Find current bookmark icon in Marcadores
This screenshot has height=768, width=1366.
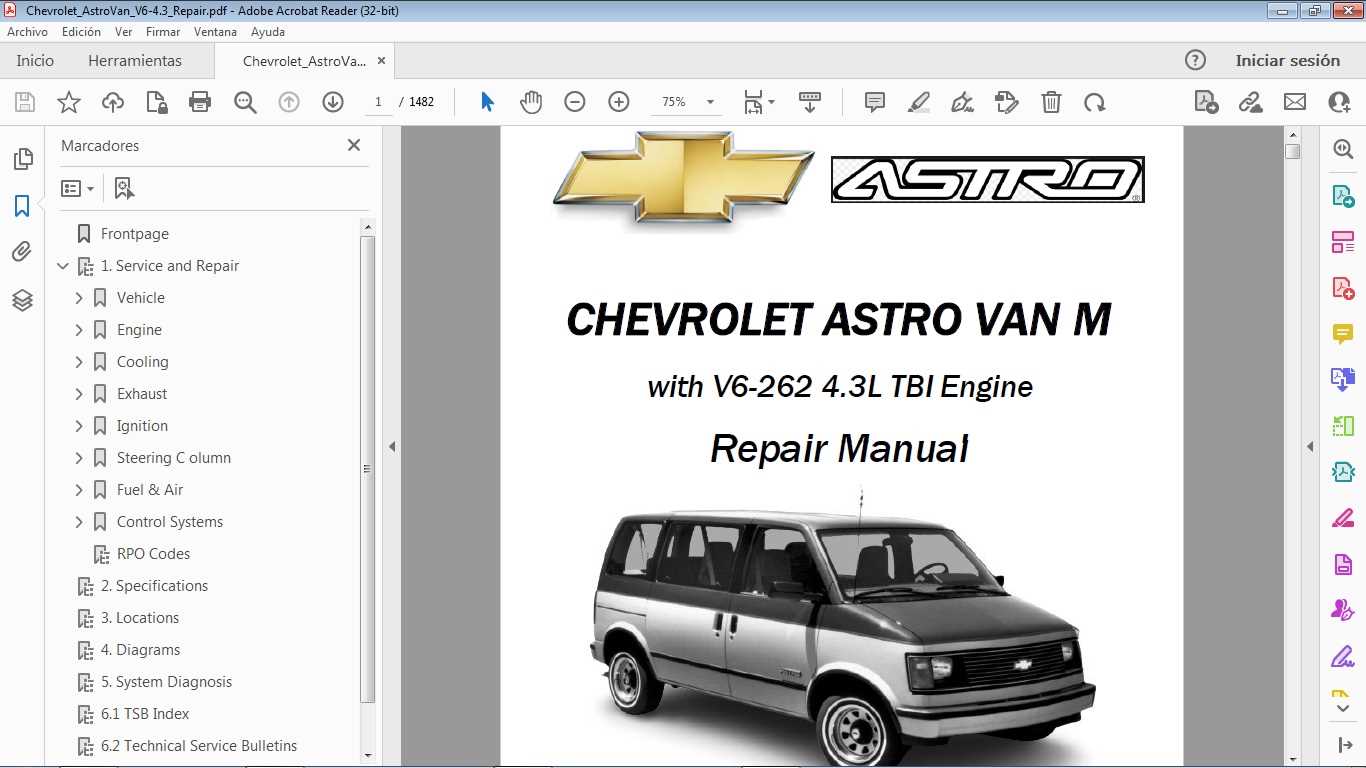pos(124,188)
